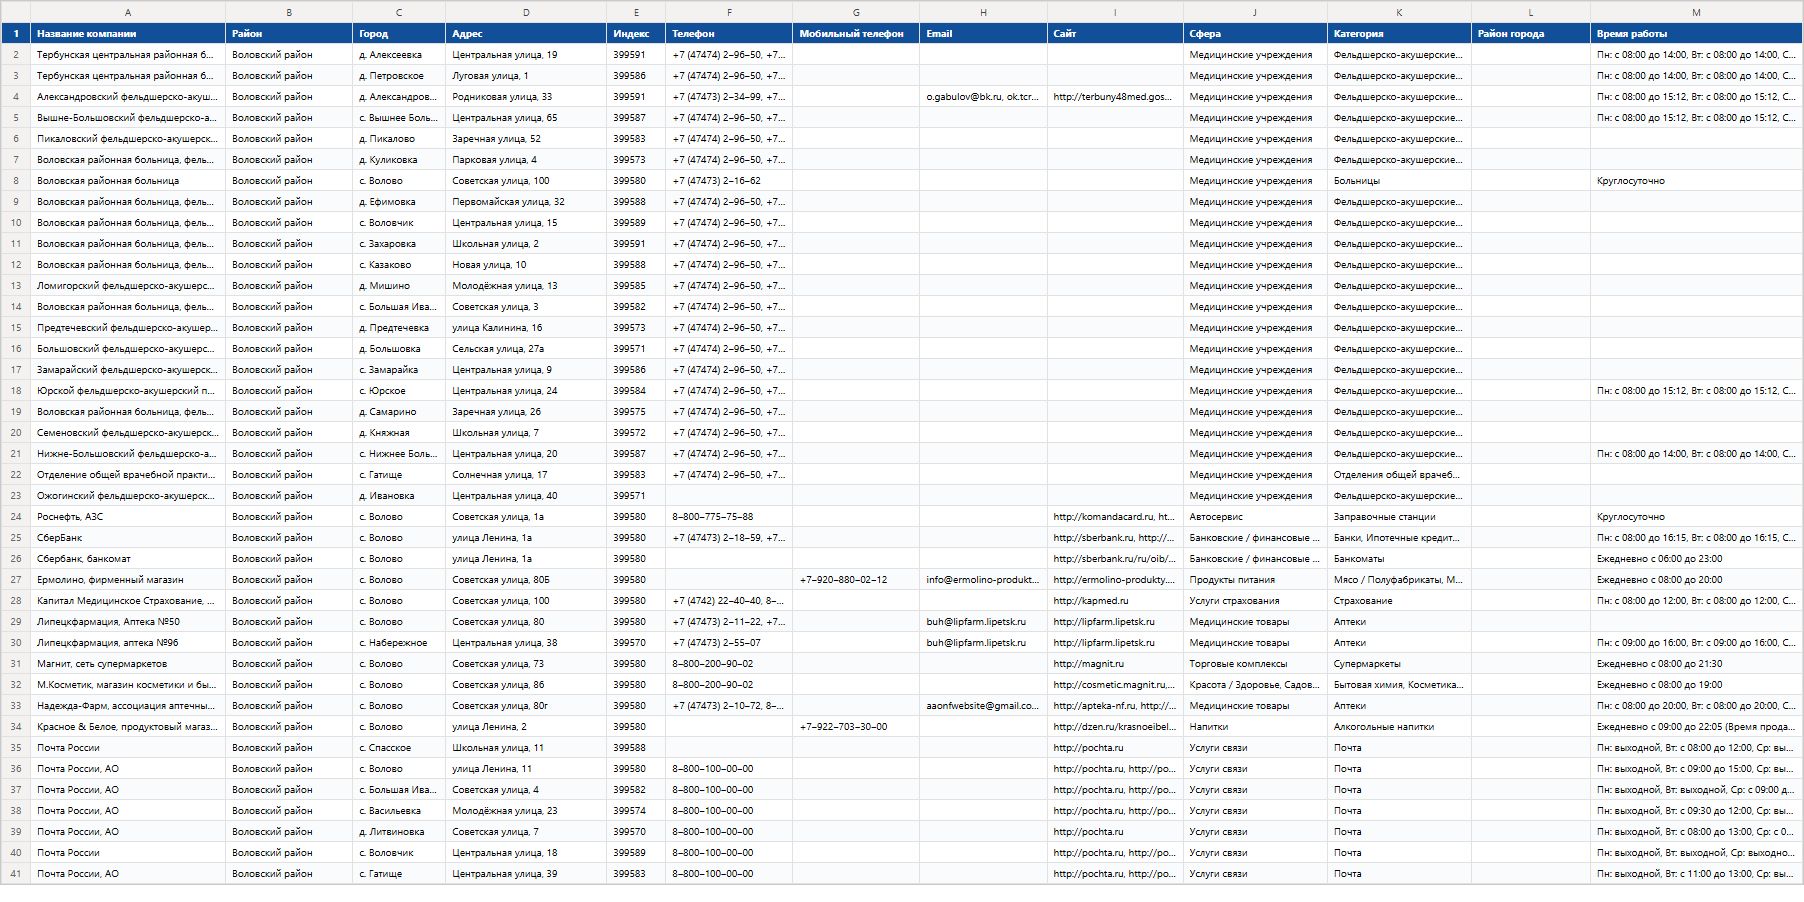1804x902 pixels.
Task: Select email cell "aaonfwebsite@gmail.co…"
Action: click(x=983, y=706)
